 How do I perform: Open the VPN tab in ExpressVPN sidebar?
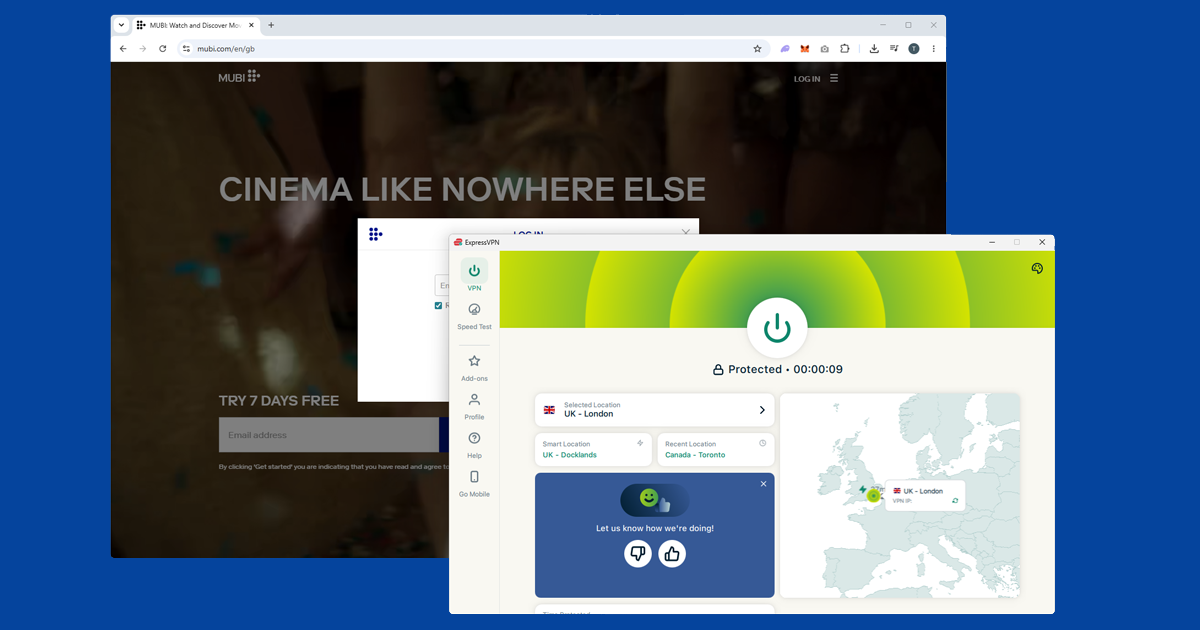[x=474, y=276]
